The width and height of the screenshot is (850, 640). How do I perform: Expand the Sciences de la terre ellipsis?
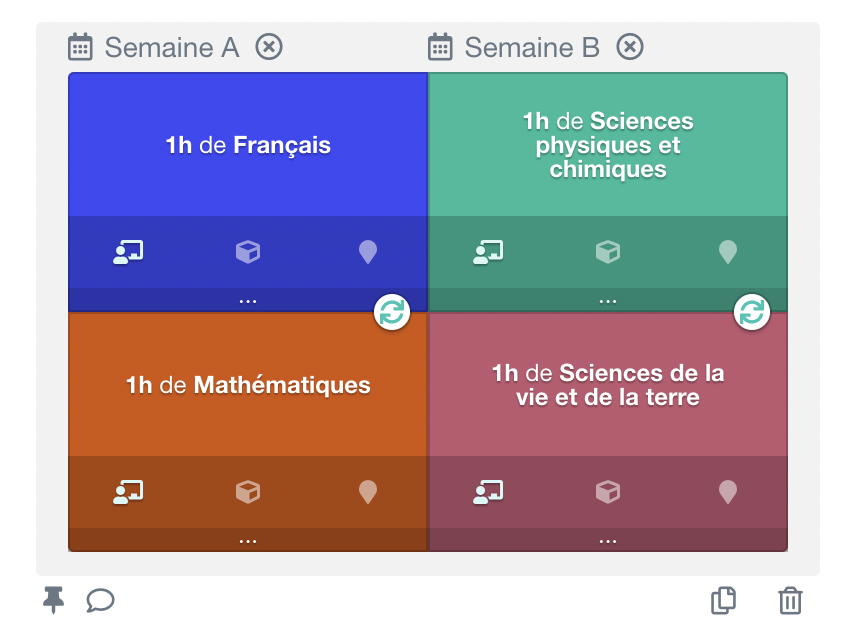(607, 539)
